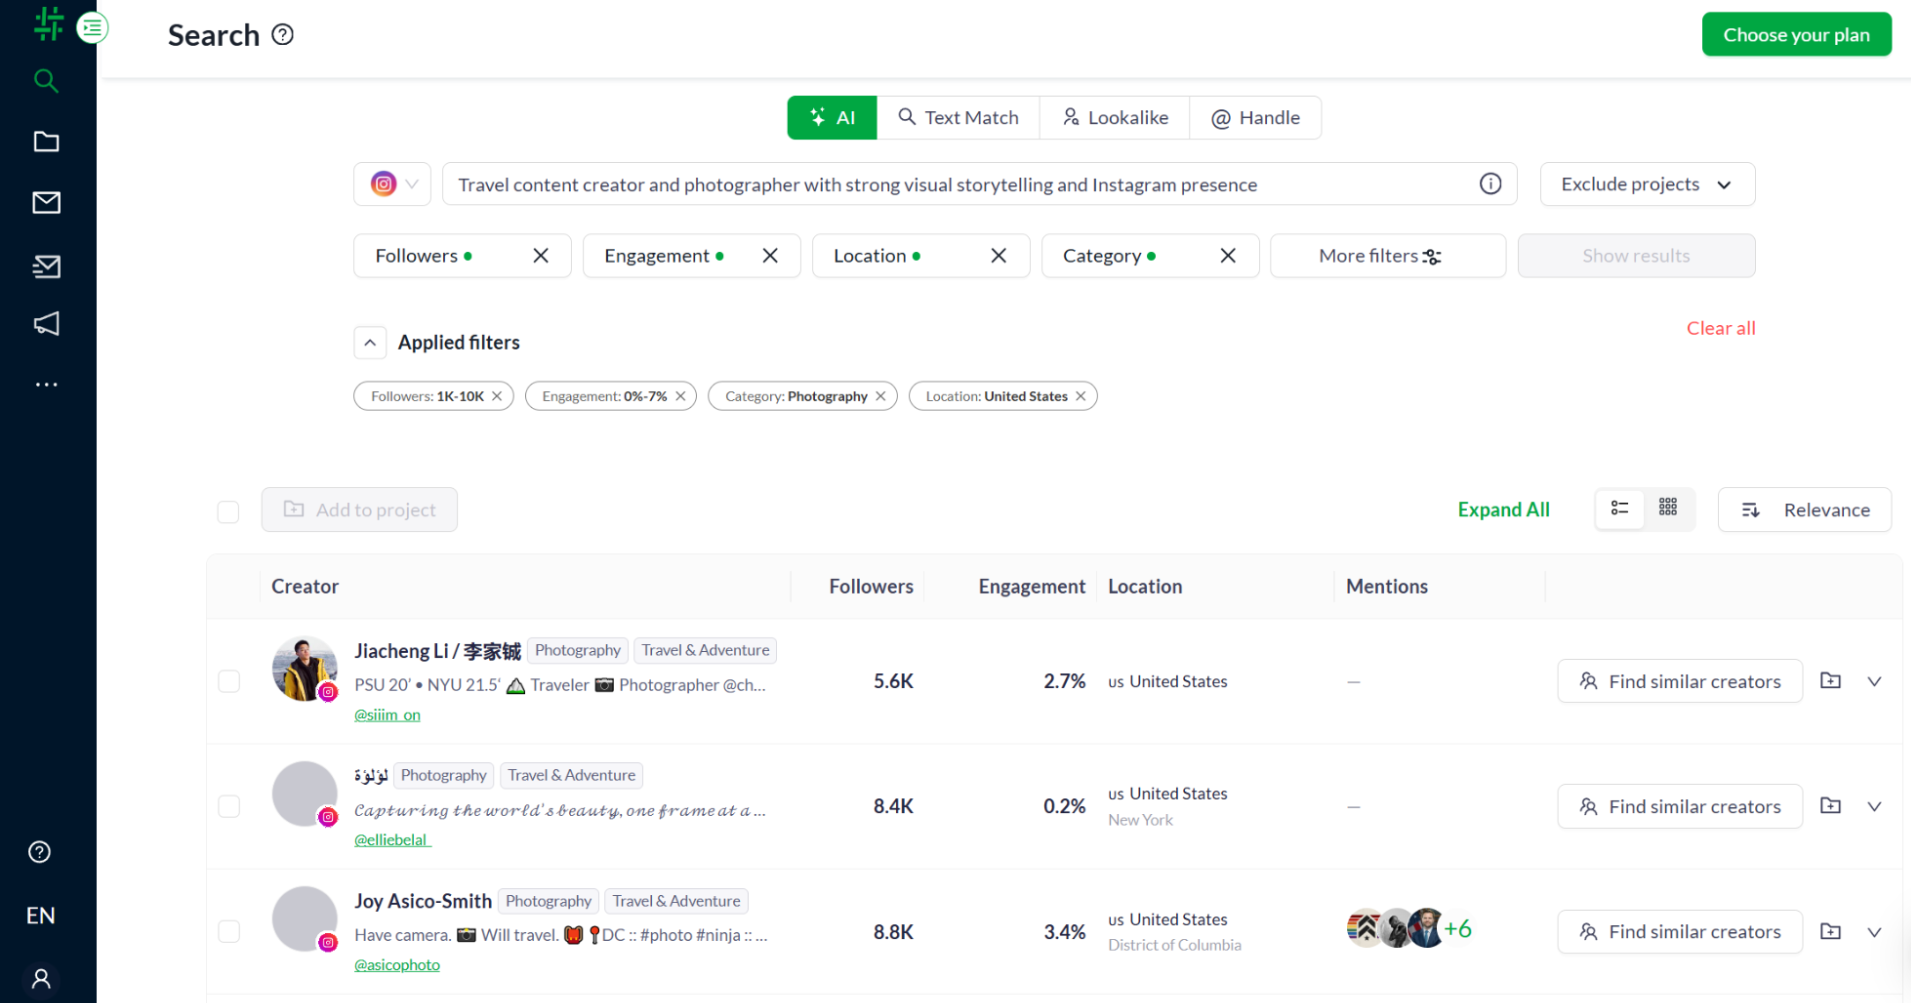Screen dimensions: 1911x1004
Task: Remove the Location filter with its X
Action: point(998,256)
